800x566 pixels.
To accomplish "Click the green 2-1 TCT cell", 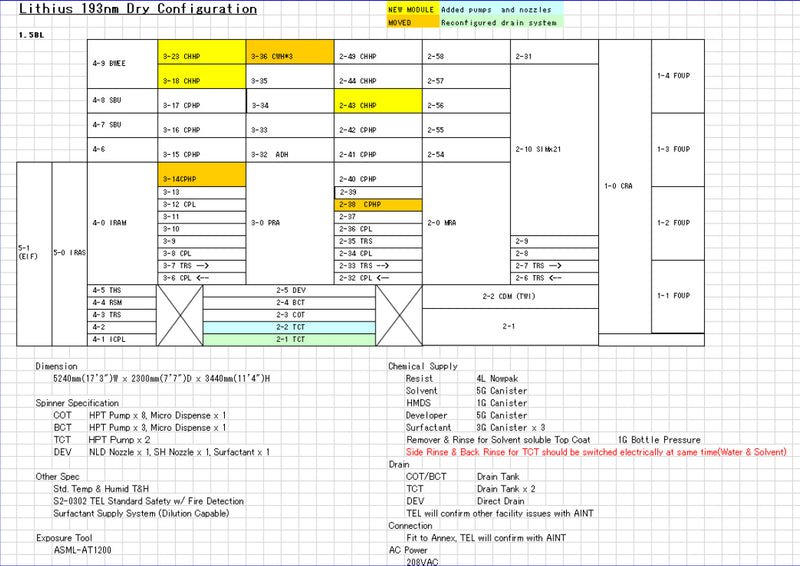I will tap(289, 340).
